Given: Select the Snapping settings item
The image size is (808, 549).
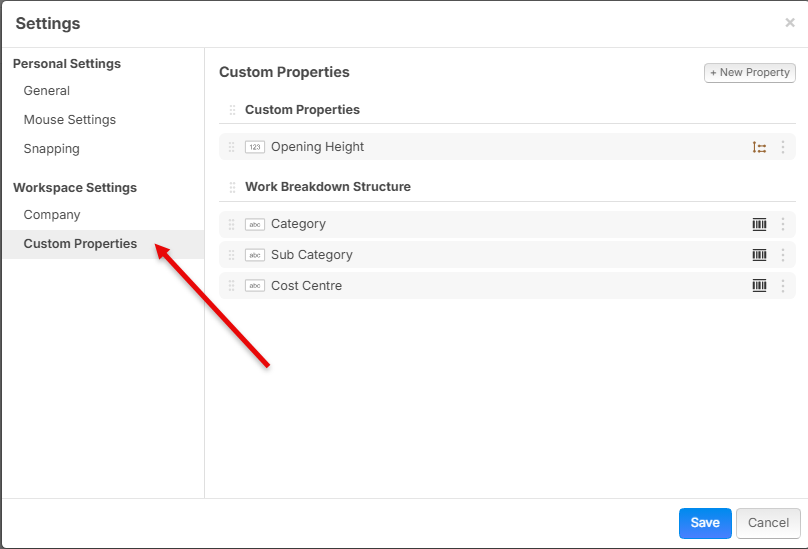Looking at the screenshot, I should pyautogui.click(x=52, y=149).
